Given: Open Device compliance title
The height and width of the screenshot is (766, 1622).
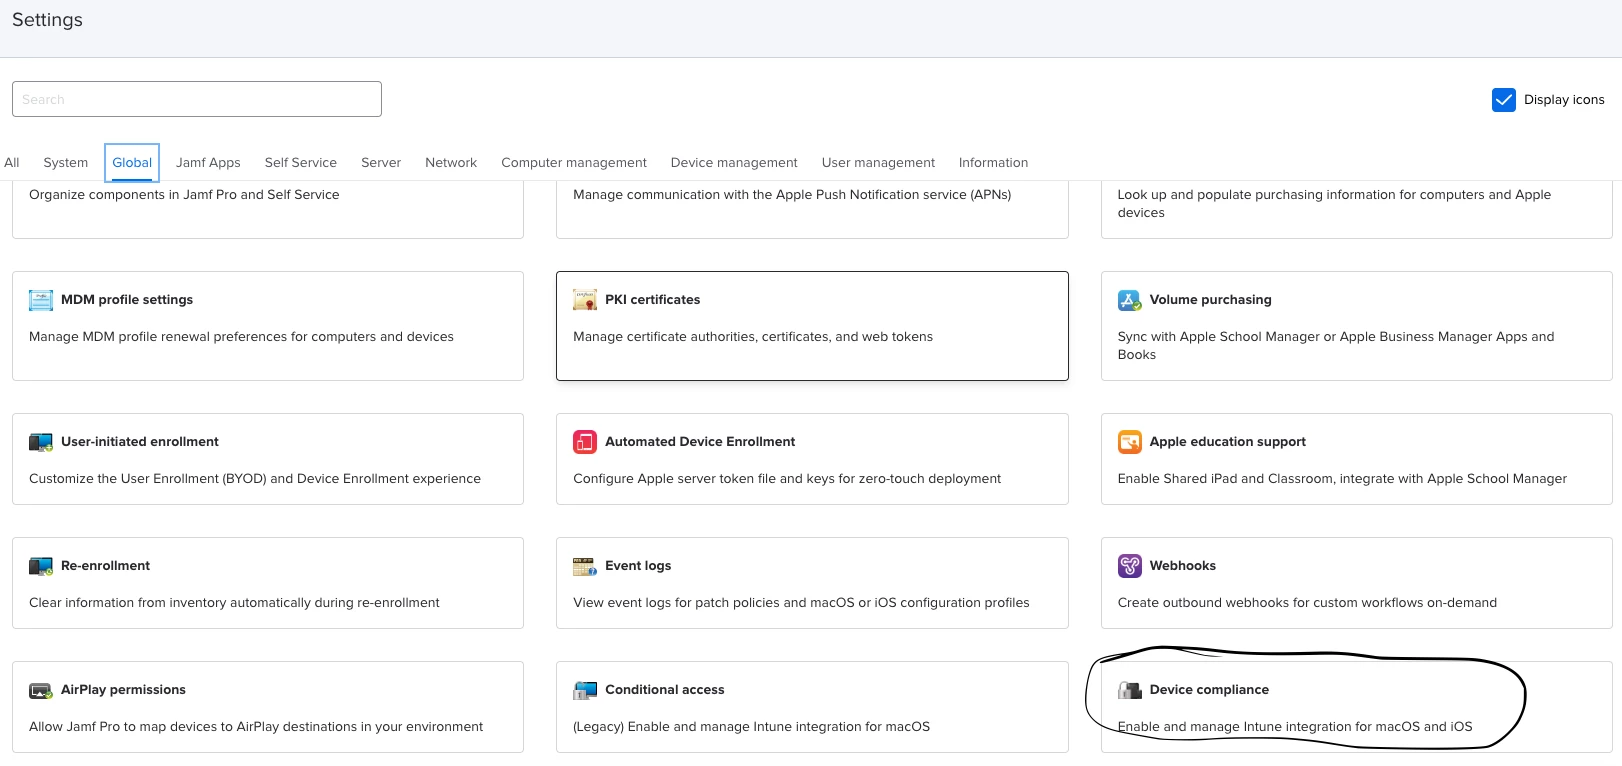Looking at the screenshot, I should click(x=1209, y=690).
